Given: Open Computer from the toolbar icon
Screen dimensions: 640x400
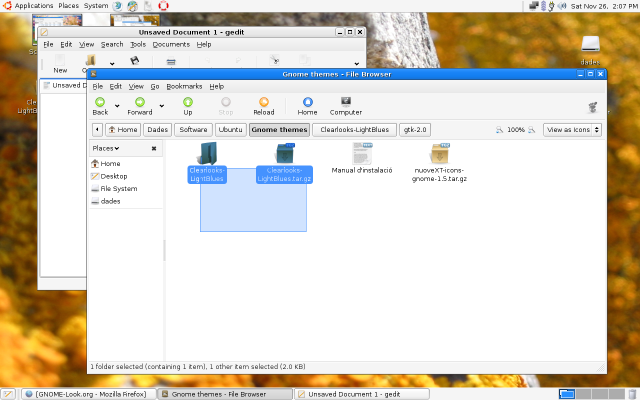Looking at the screenshot, I should tap(346, 102).
